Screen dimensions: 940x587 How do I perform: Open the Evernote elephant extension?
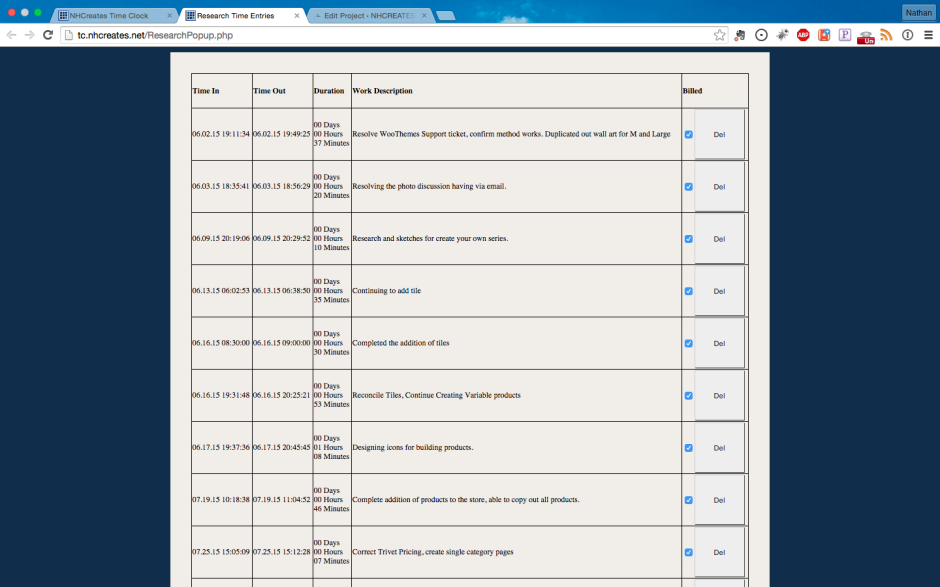[740, 35]
